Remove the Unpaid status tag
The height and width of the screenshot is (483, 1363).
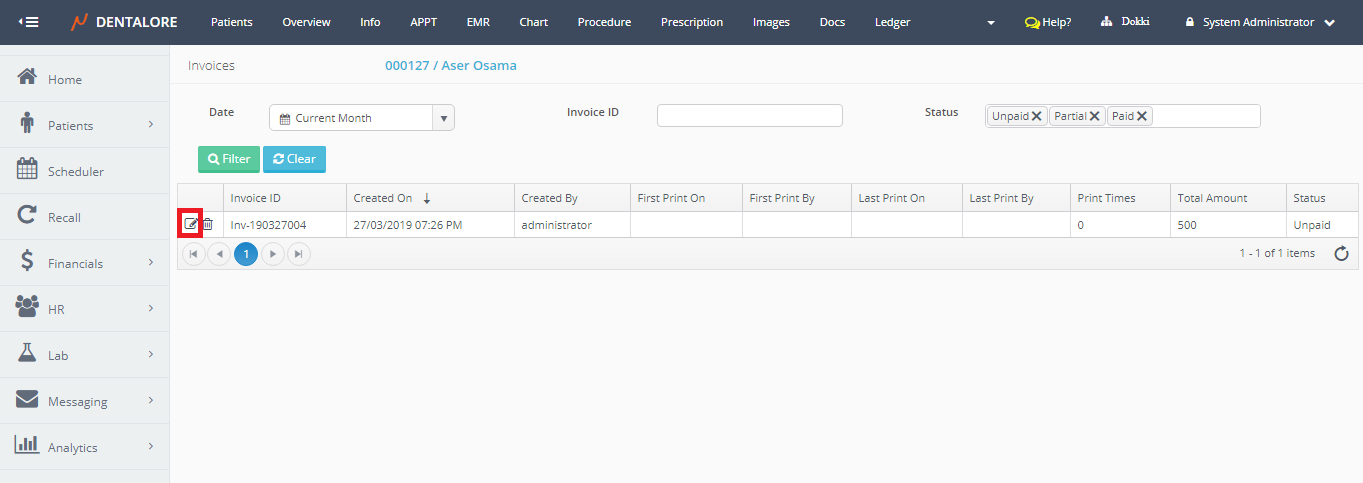tap(1037, 116)
